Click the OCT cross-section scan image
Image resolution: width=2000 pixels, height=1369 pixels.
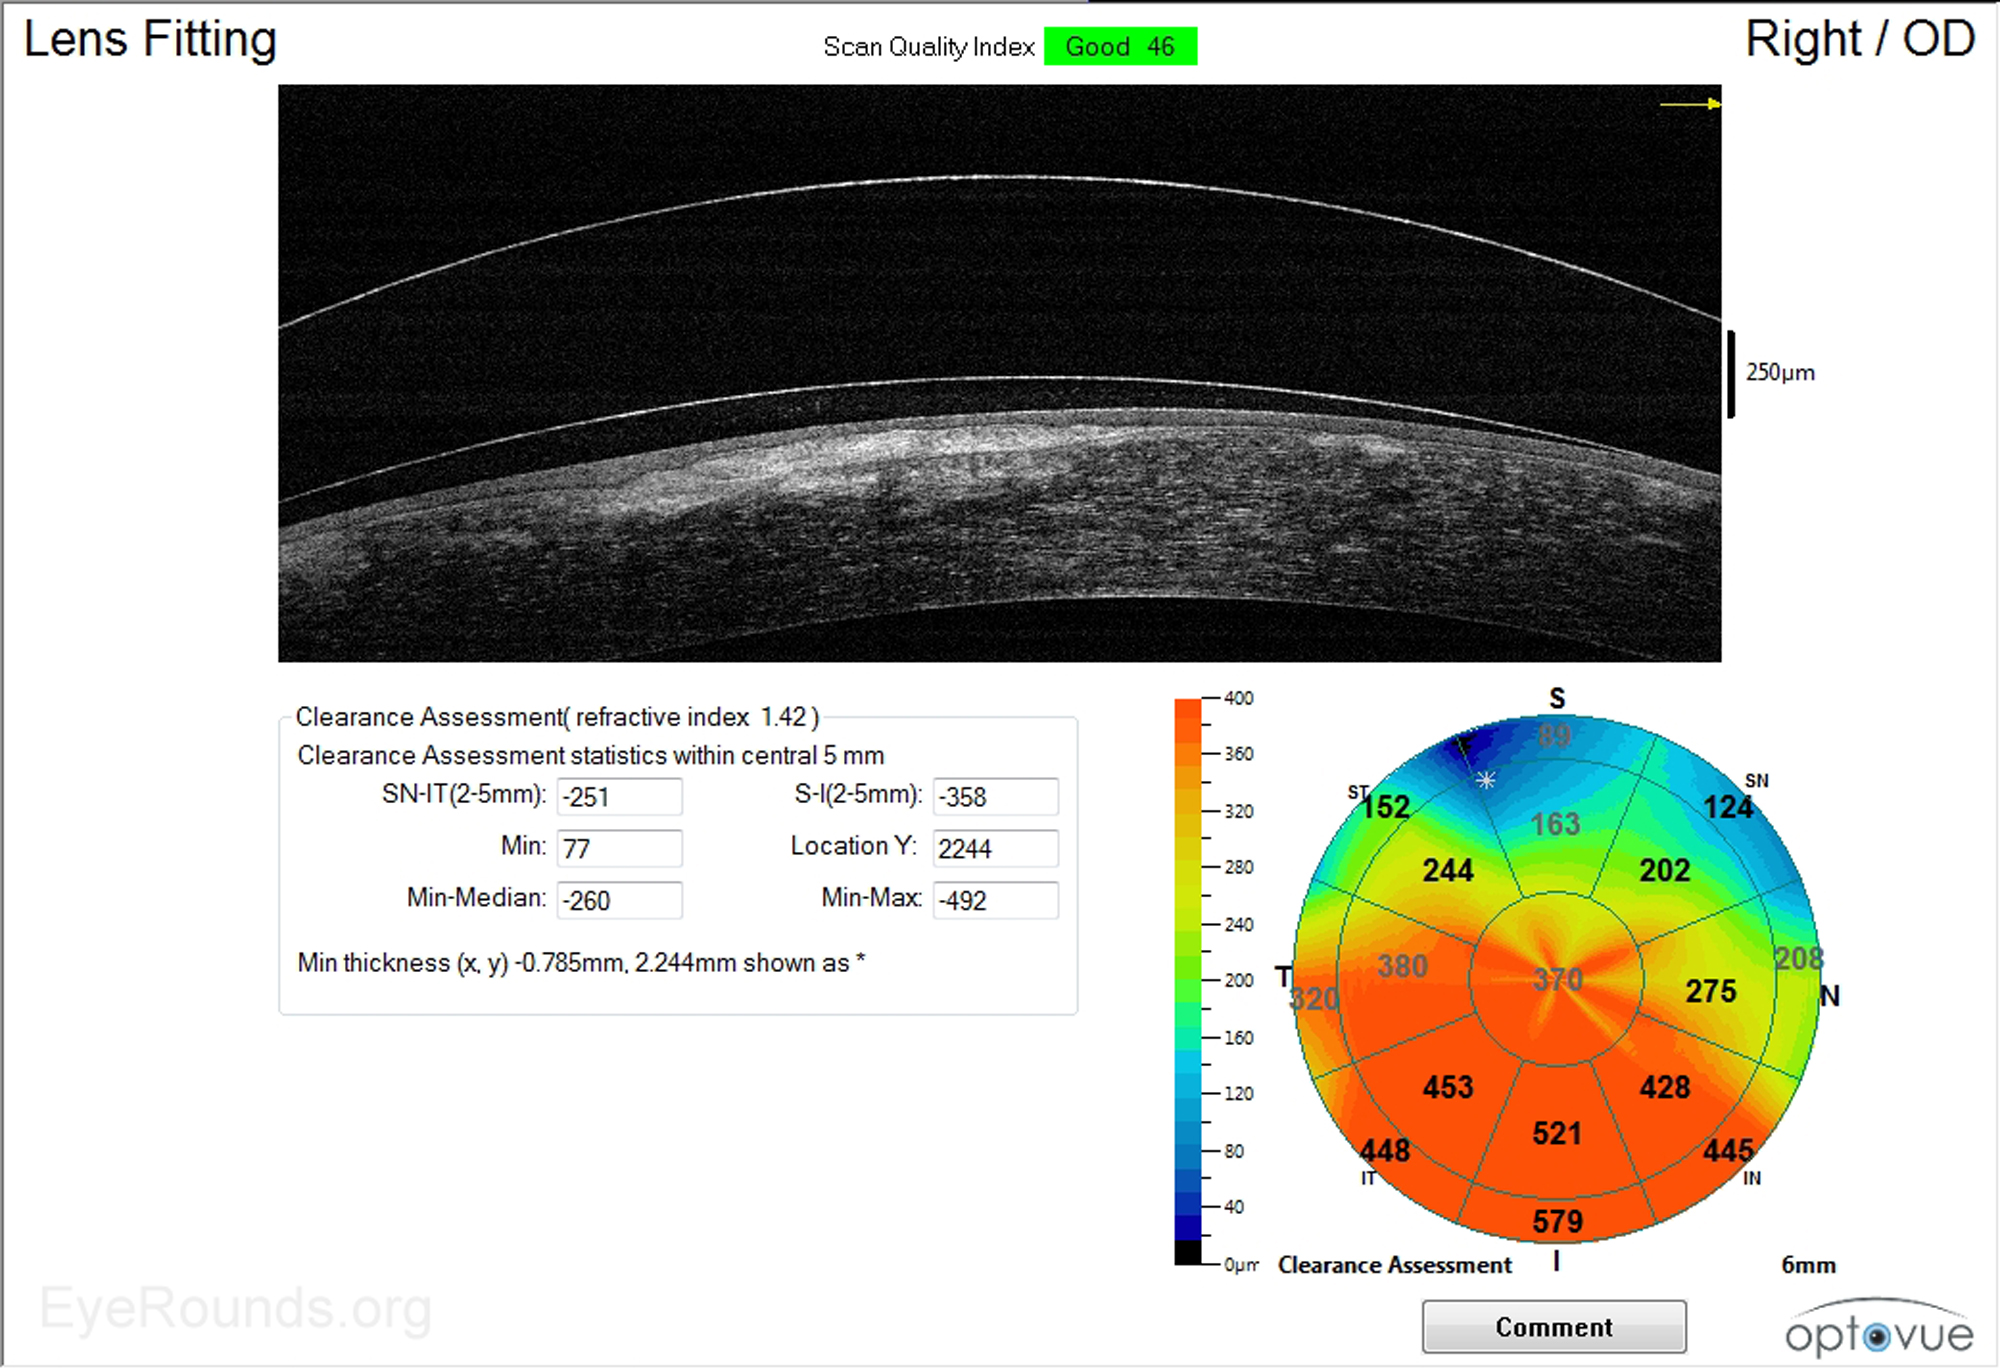pyautogui.click(x=999, y=373)
